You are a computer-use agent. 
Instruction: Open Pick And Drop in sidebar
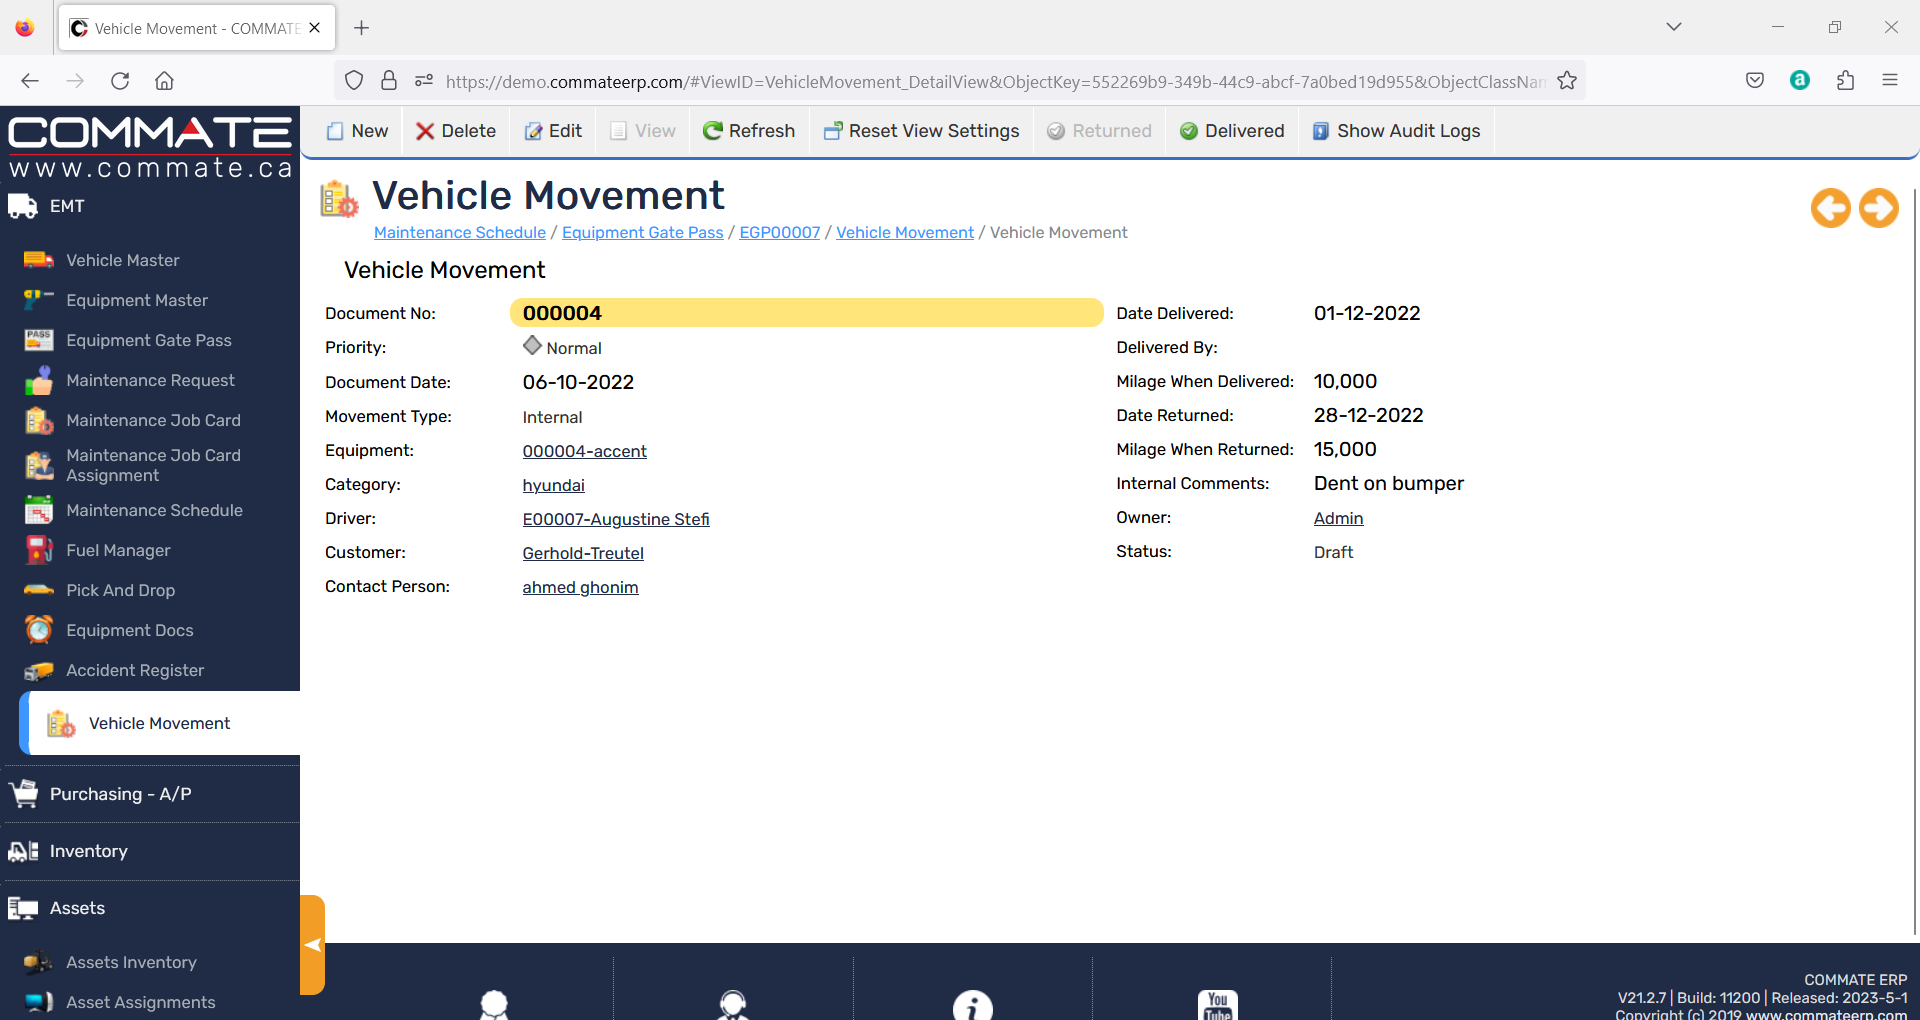tap(120, 590)
